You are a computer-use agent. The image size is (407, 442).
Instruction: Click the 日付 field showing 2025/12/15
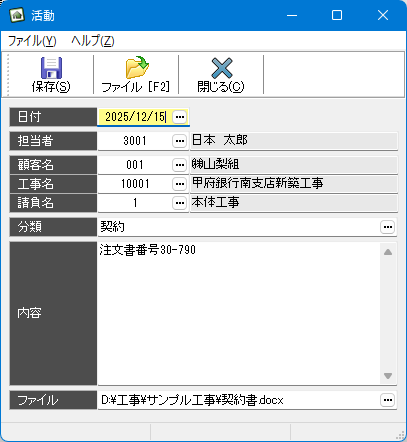(135, 117)
